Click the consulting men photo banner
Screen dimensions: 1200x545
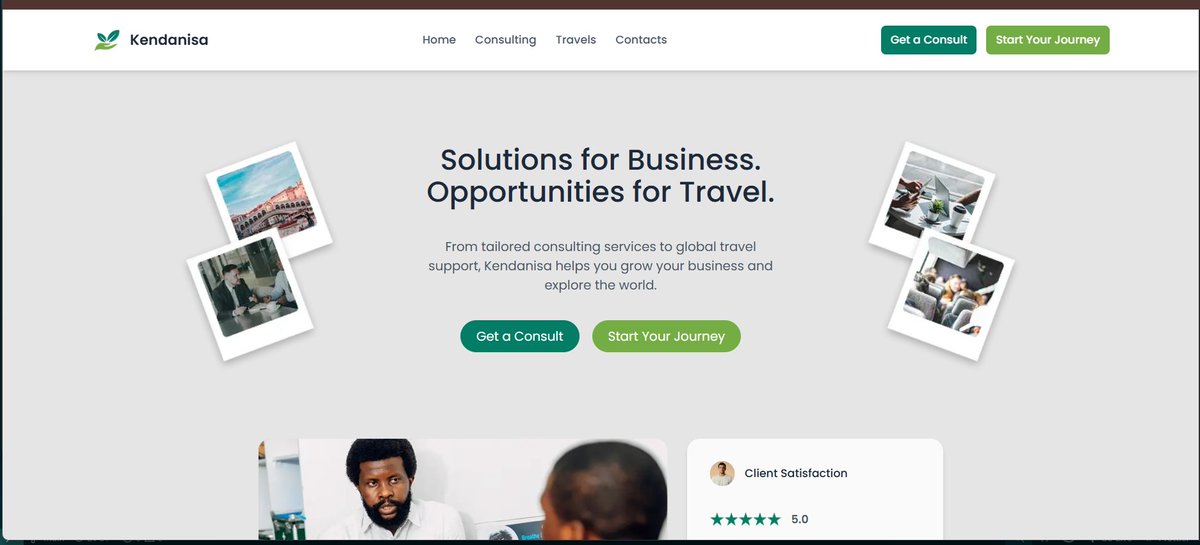(x=462, y=489)
